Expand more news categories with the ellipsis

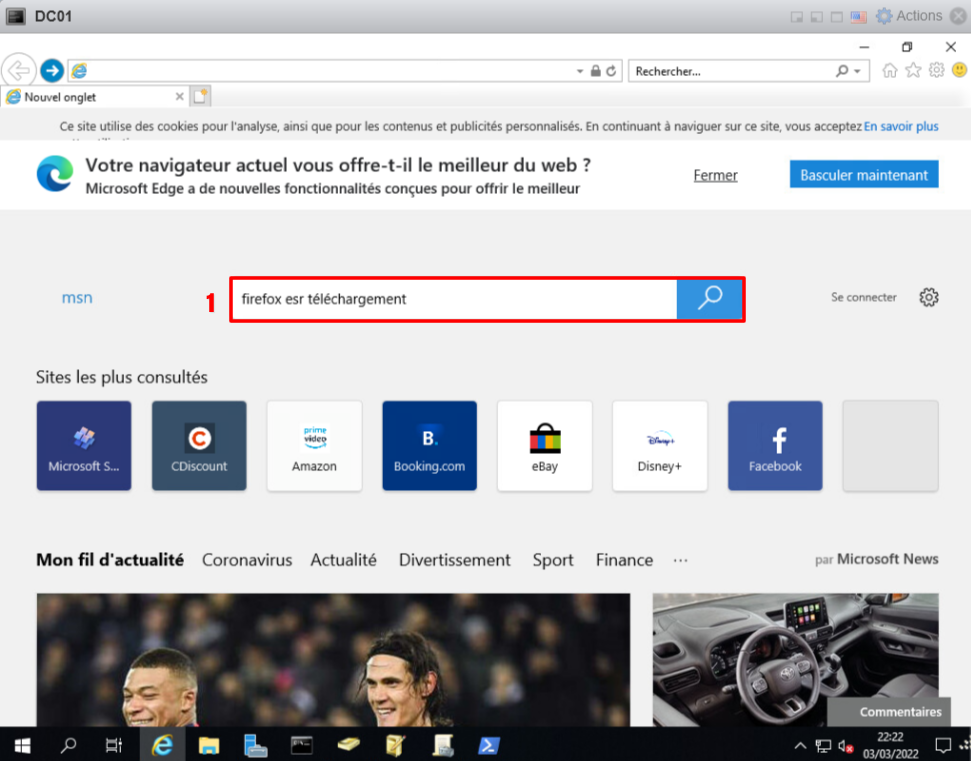[x=680, y=560]
